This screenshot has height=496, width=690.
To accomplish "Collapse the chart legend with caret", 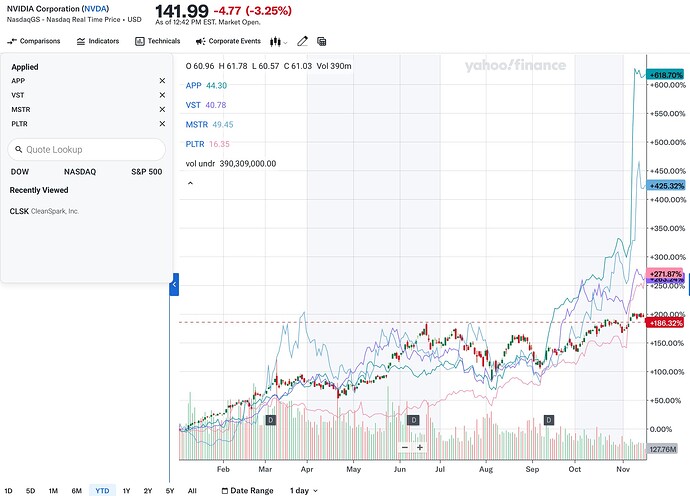I will point(190,183).
